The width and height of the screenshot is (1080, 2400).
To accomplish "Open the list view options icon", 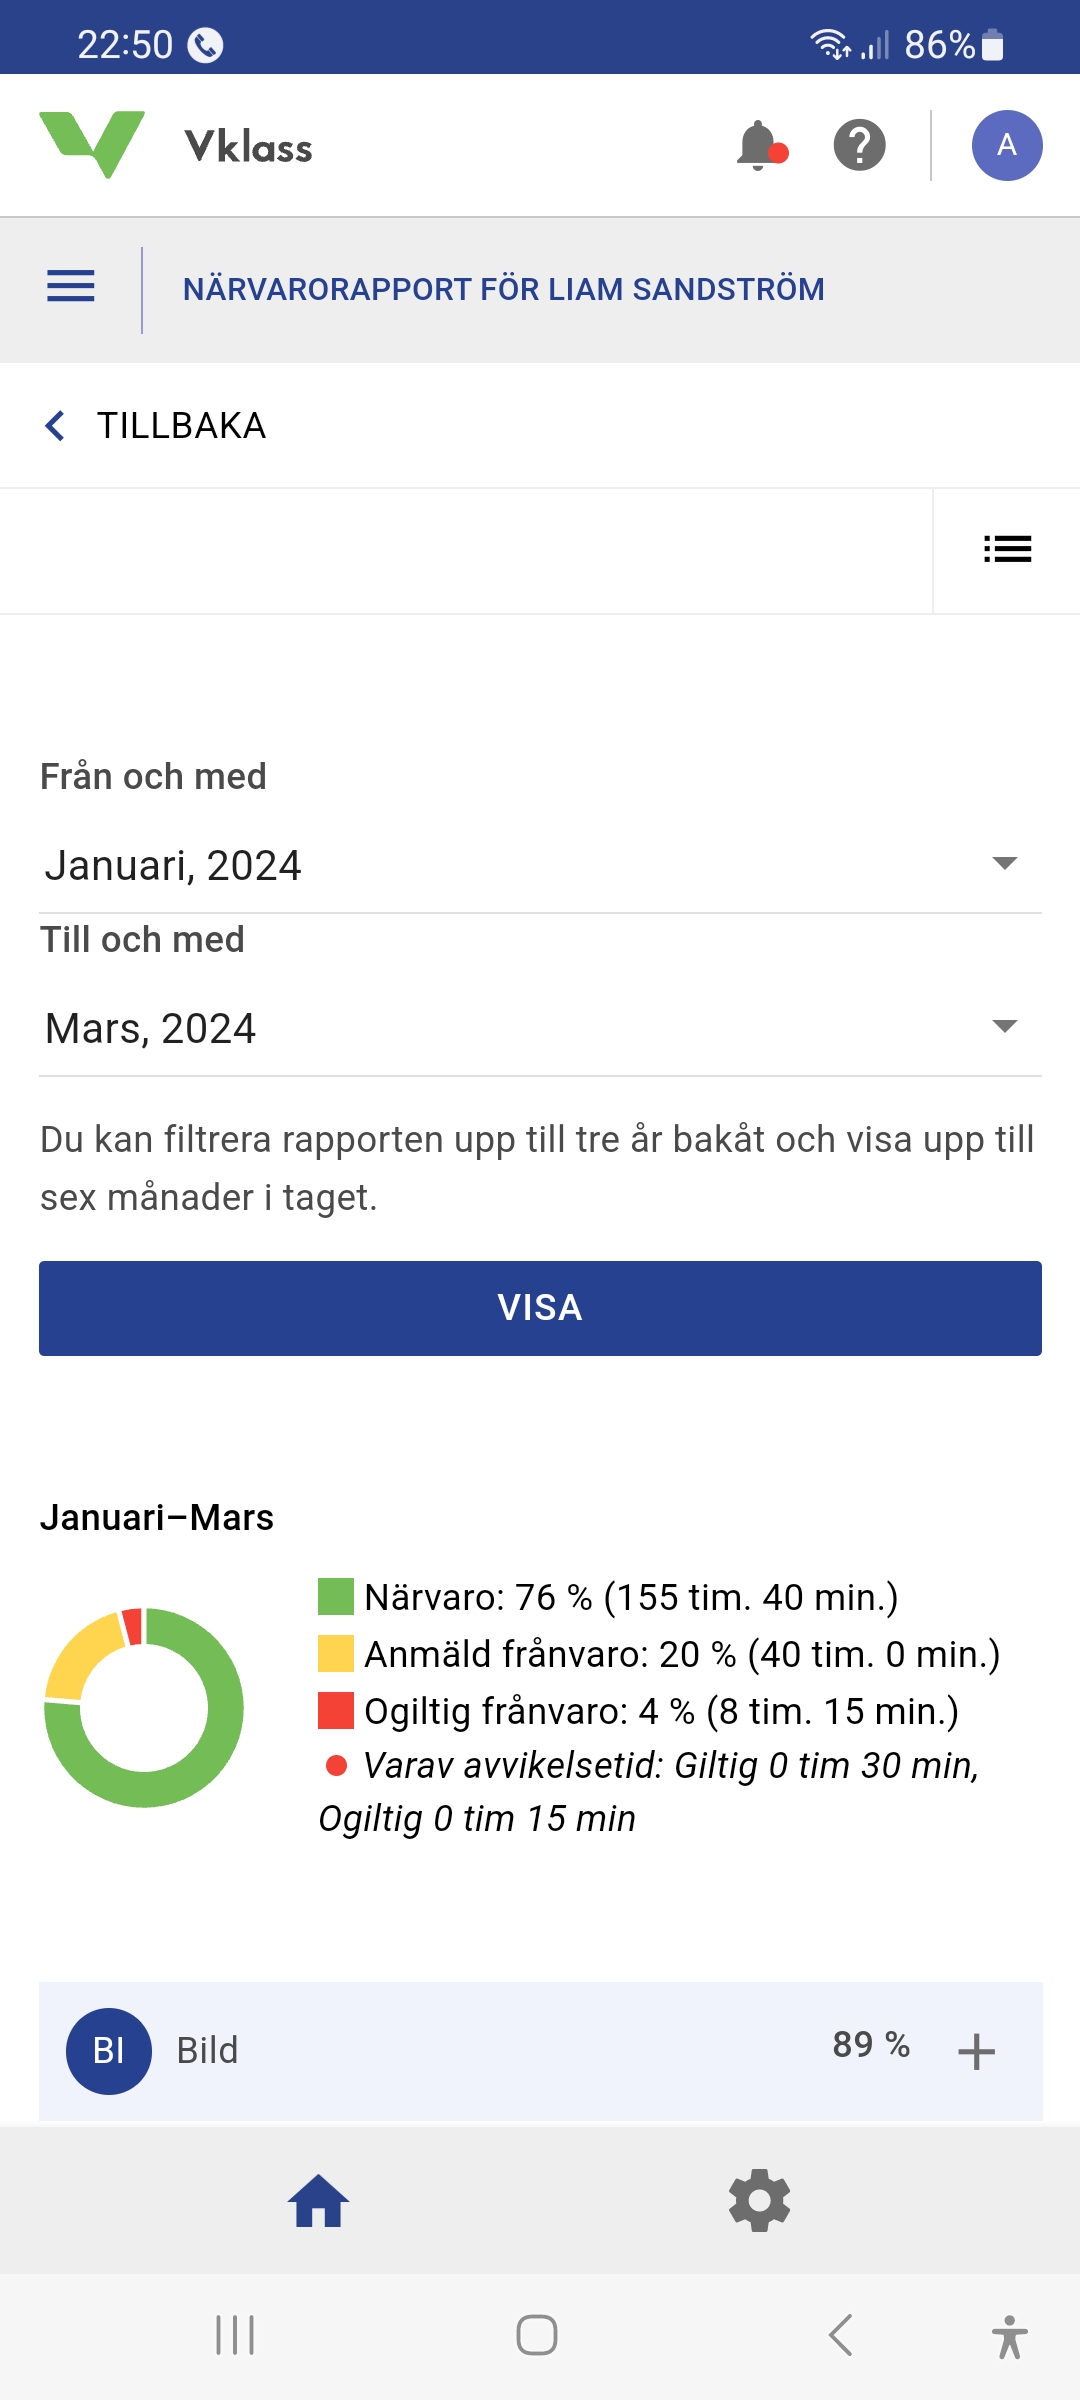I will [x=1007, y=549].
